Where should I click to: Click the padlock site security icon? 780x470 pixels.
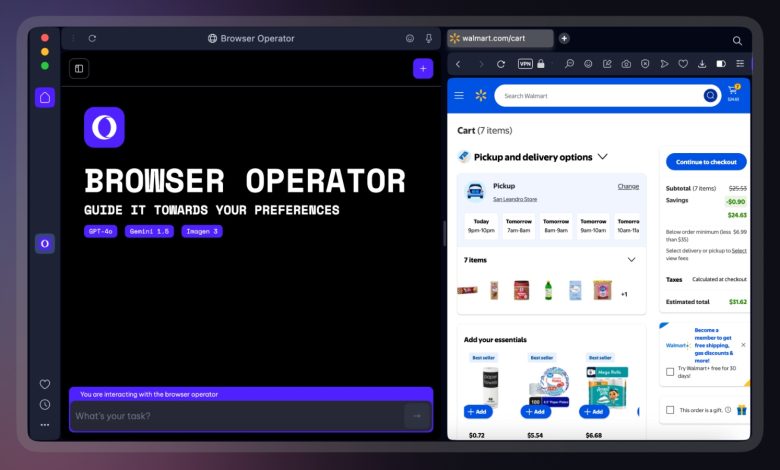tap(541, 64)
